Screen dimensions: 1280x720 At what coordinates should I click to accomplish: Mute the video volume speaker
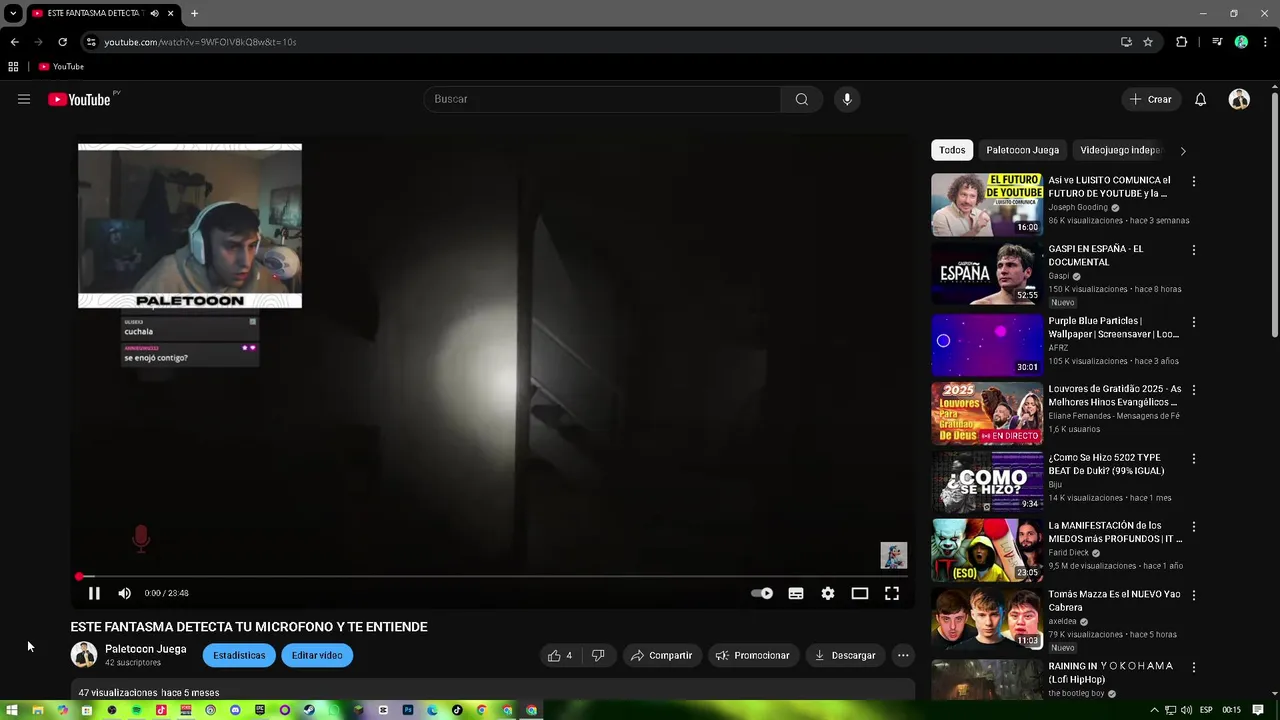point(124,593)
